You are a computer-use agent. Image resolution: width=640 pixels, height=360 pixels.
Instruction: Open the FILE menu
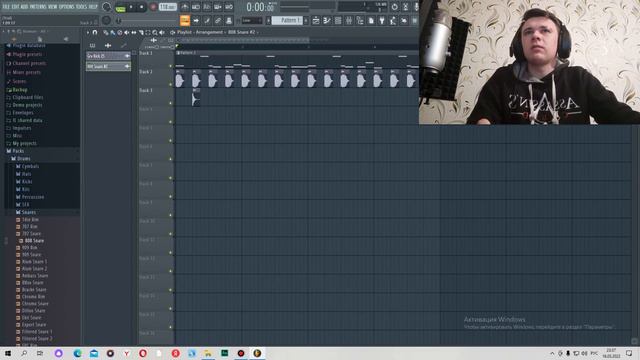point(6,7)
